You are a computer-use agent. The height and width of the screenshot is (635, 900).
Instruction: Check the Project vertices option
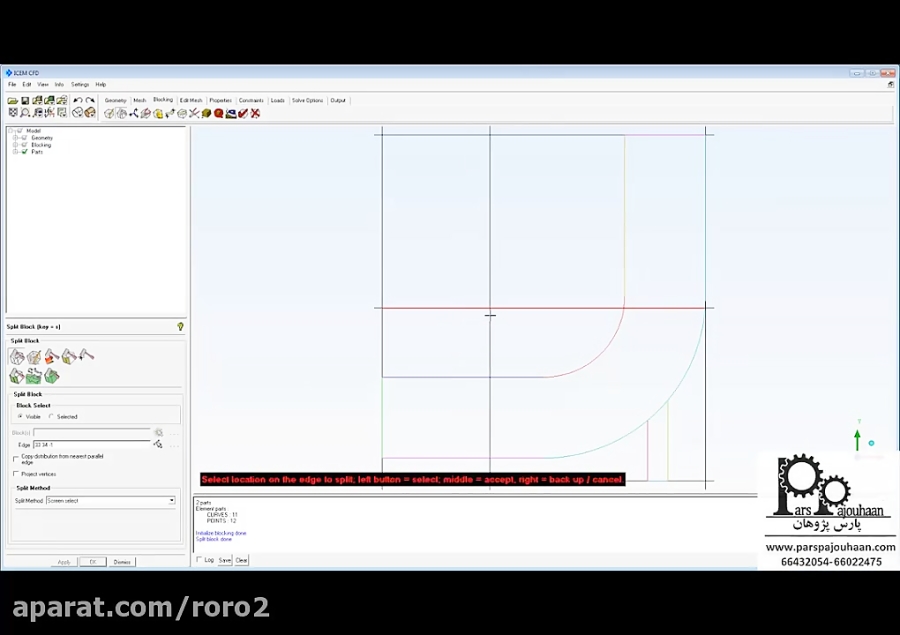[14, 474]
